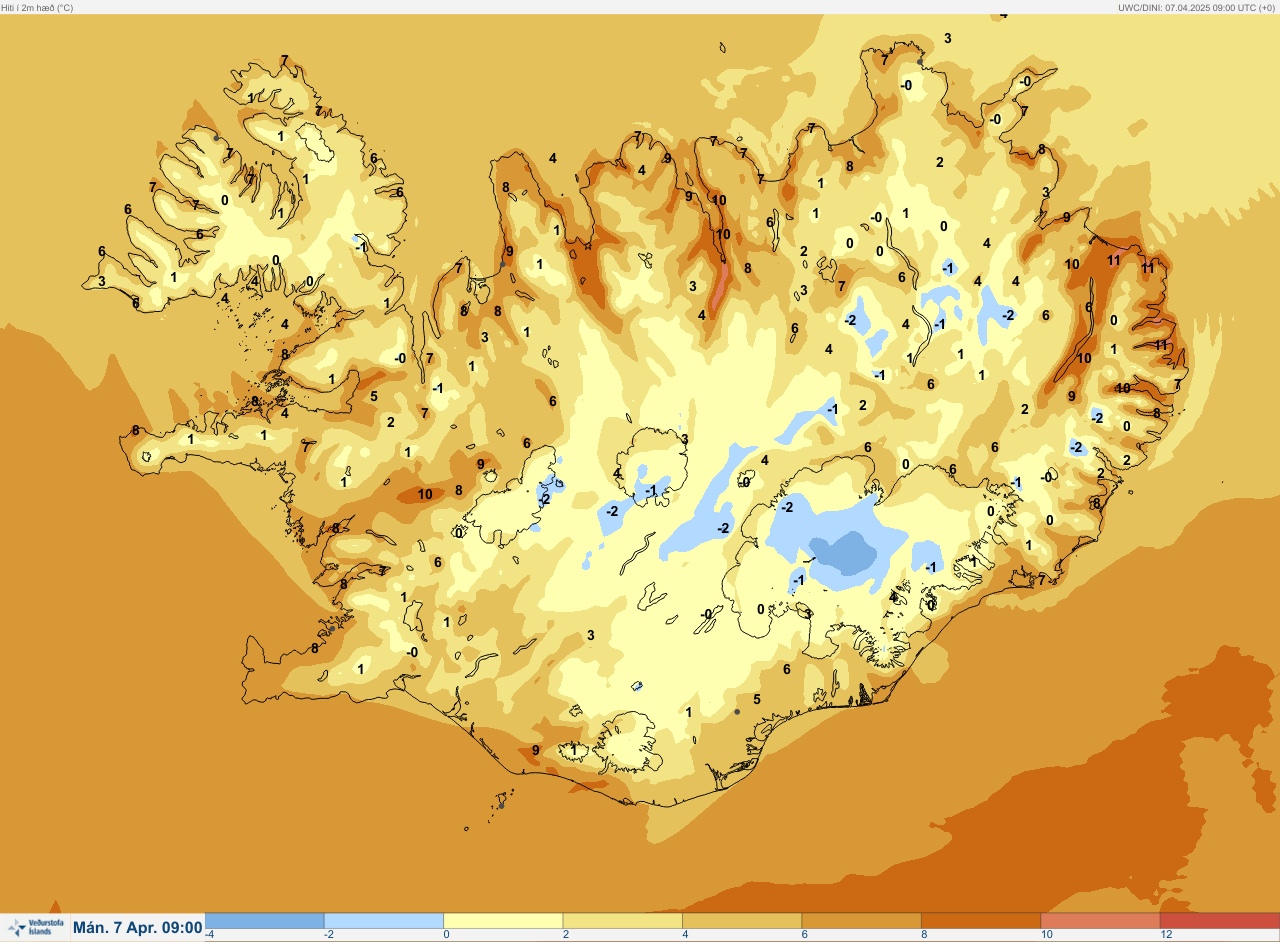The height and width of the screenshot is (942, 1280).
Task: Select the 6 to 8 orange legend swatch
Action: (x=861, y=920)
